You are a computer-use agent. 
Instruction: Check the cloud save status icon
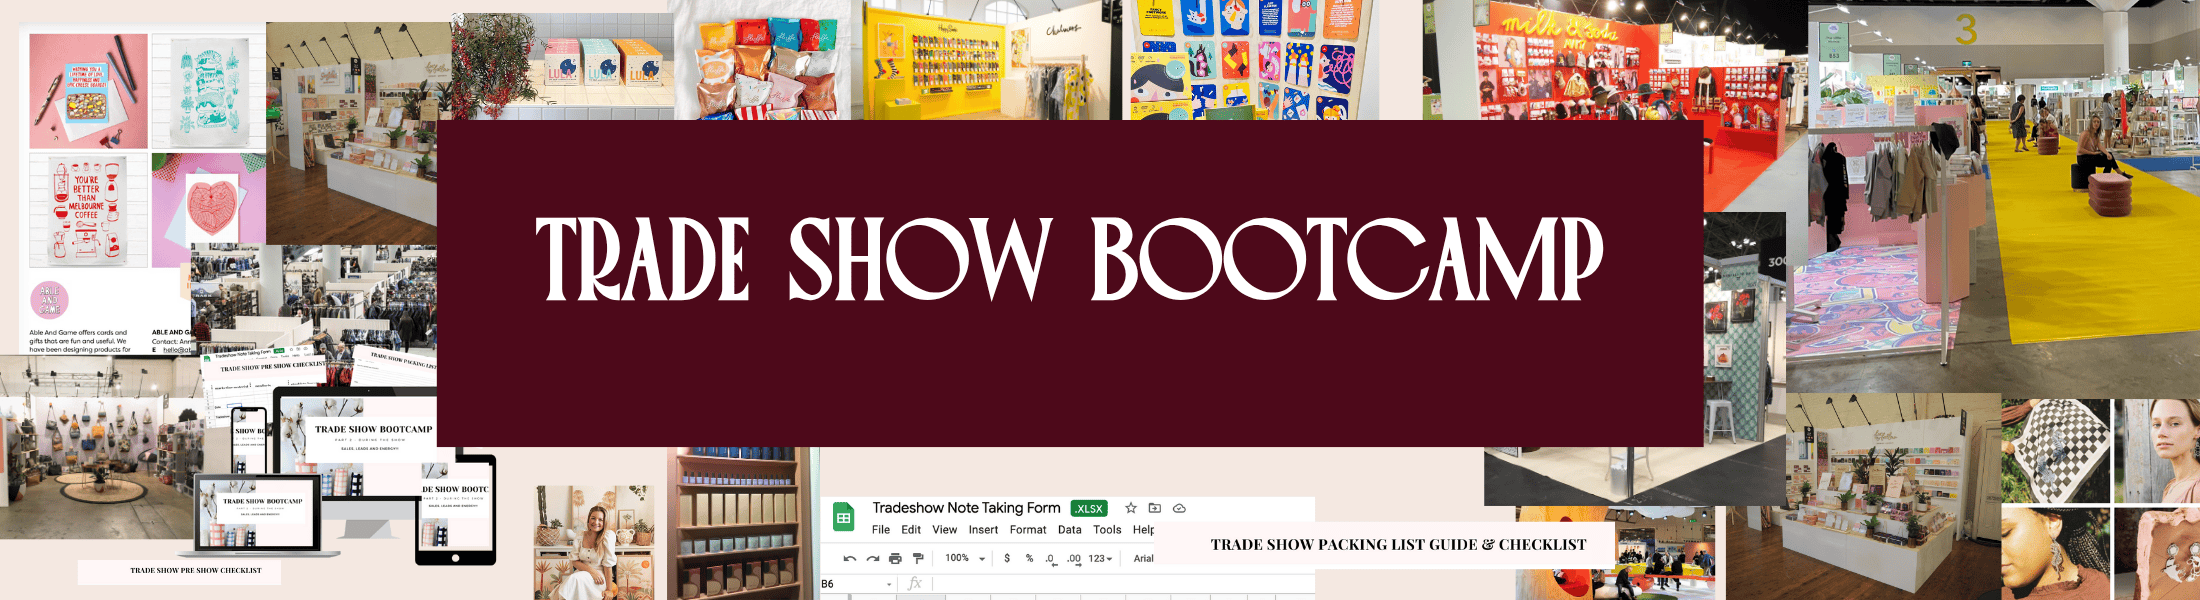point(1179,508)
